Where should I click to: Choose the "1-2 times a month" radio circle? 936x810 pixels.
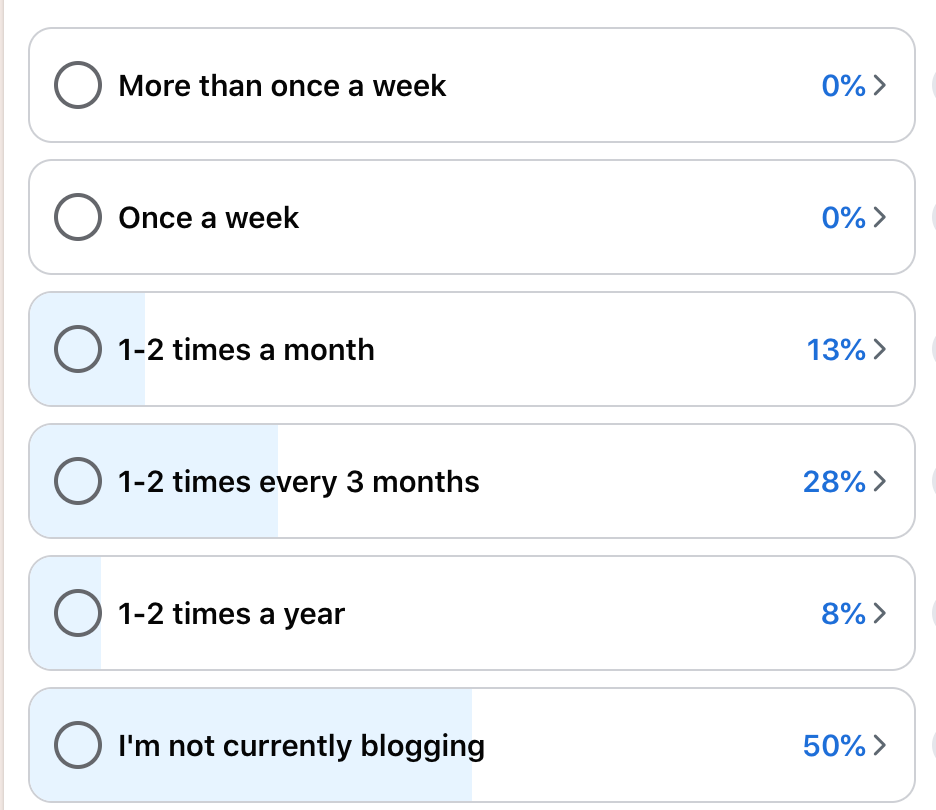(x=77, y=350)
